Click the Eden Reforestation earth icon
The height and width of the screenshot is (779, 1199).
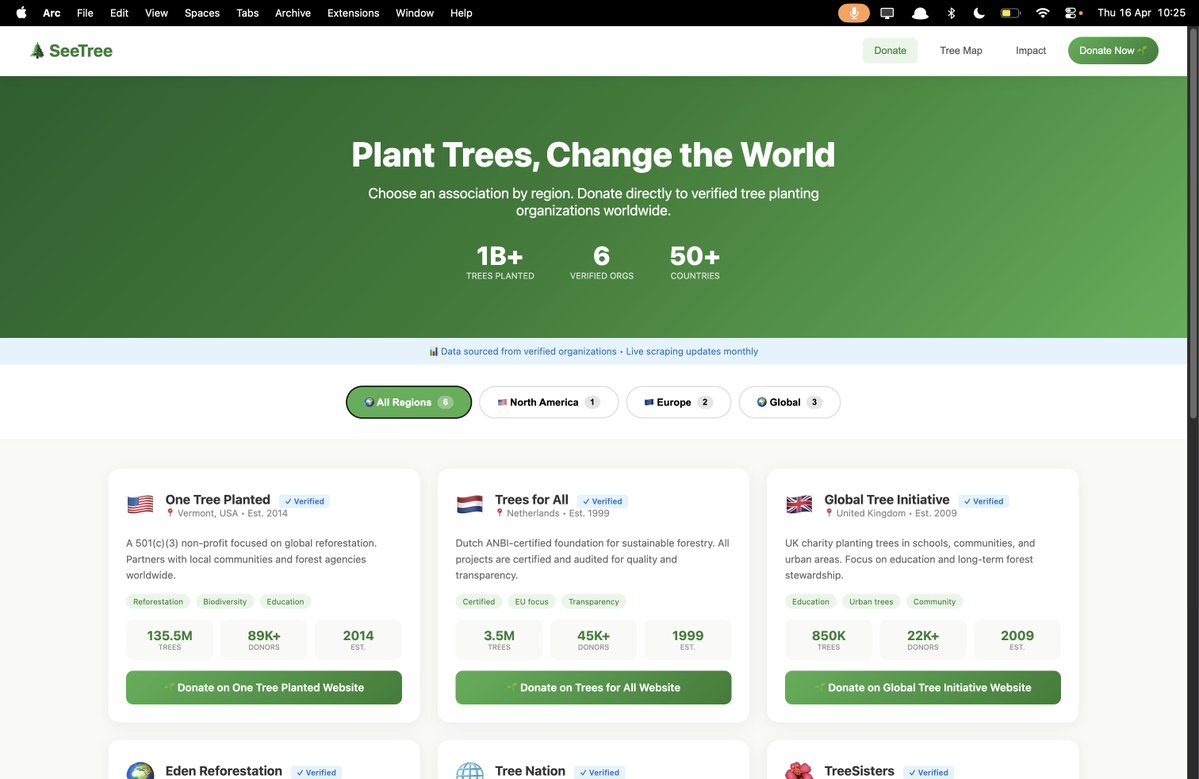[x=140, y=771]
